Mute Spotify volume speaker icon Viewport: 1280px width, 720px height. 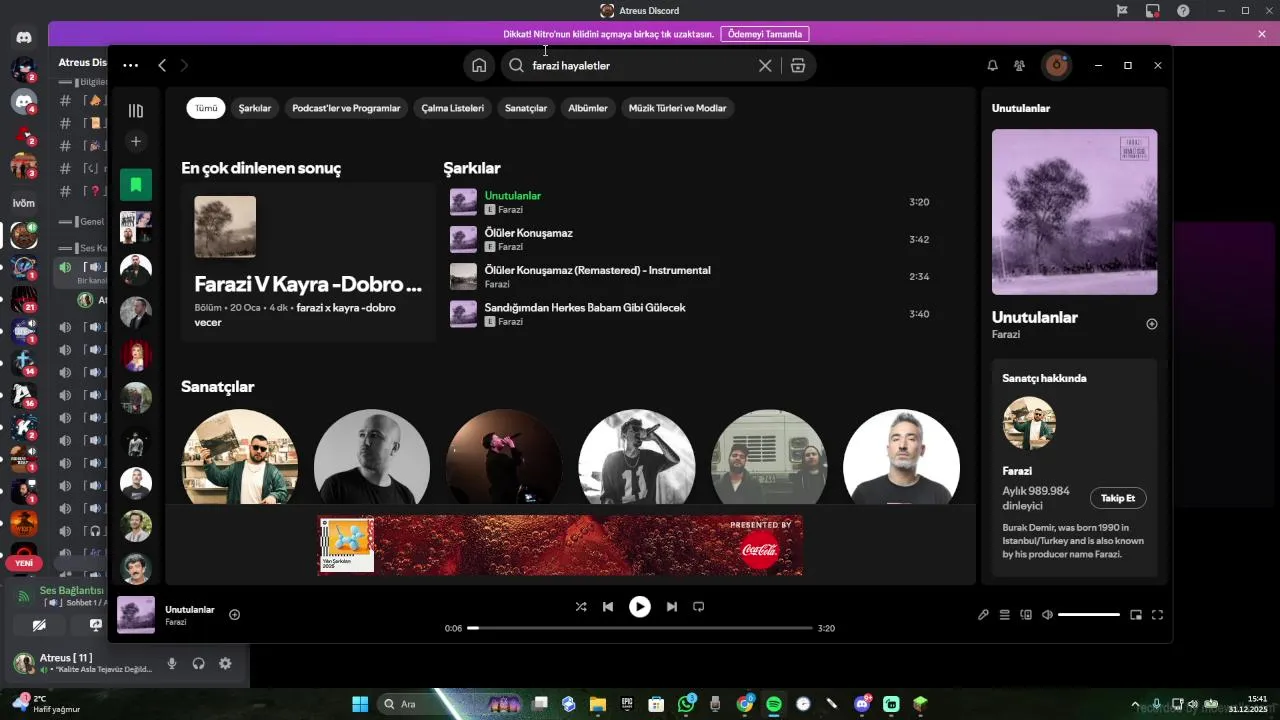point(1047,615)
